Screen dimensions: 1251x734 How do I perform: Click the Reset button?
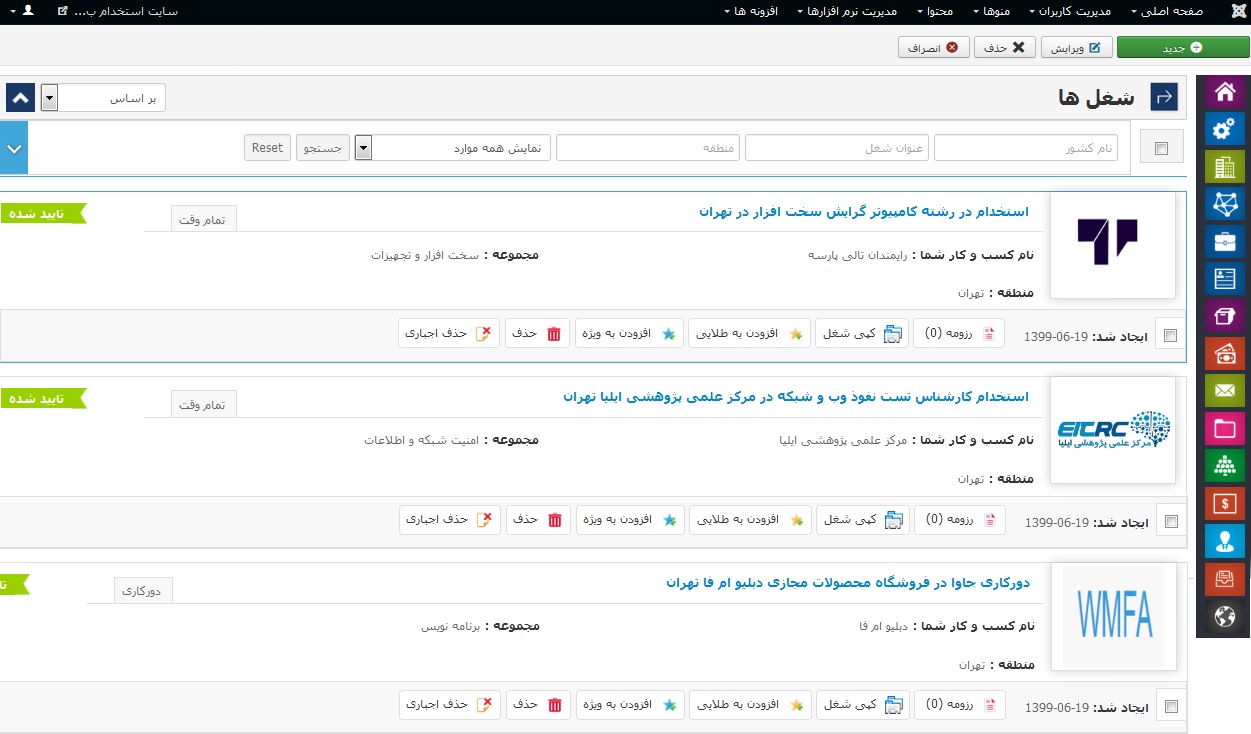click(x=267, y=148)
